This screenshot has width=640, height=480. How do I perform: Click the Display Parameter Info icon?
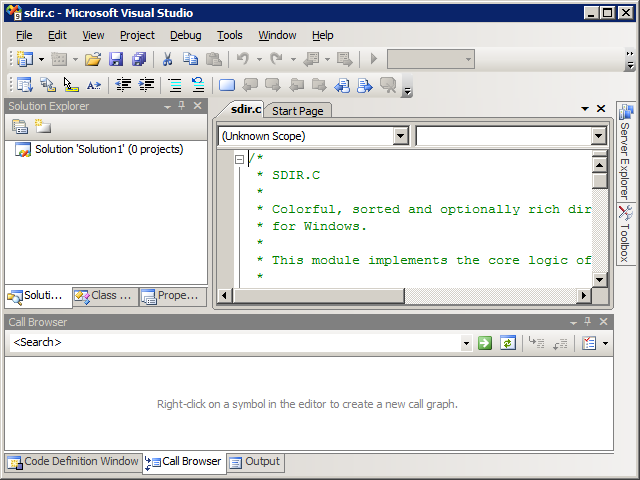coord(48,85)
